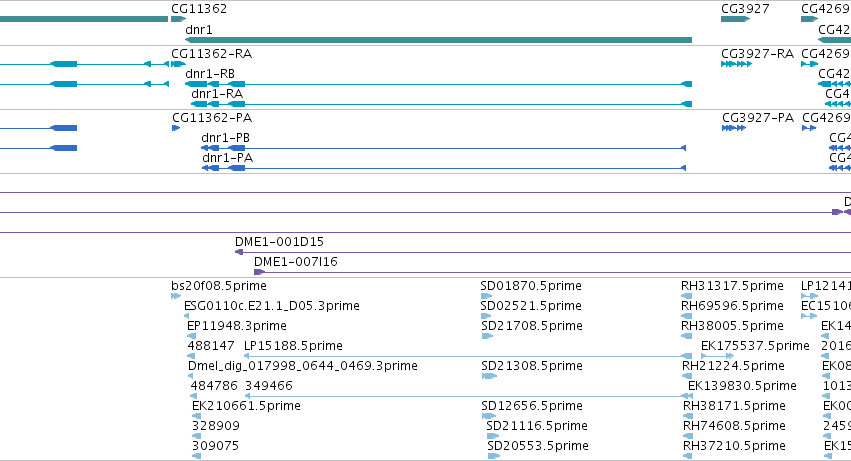Open the CG3927 gene label
851x461 pixels.
tap(745, 9)
